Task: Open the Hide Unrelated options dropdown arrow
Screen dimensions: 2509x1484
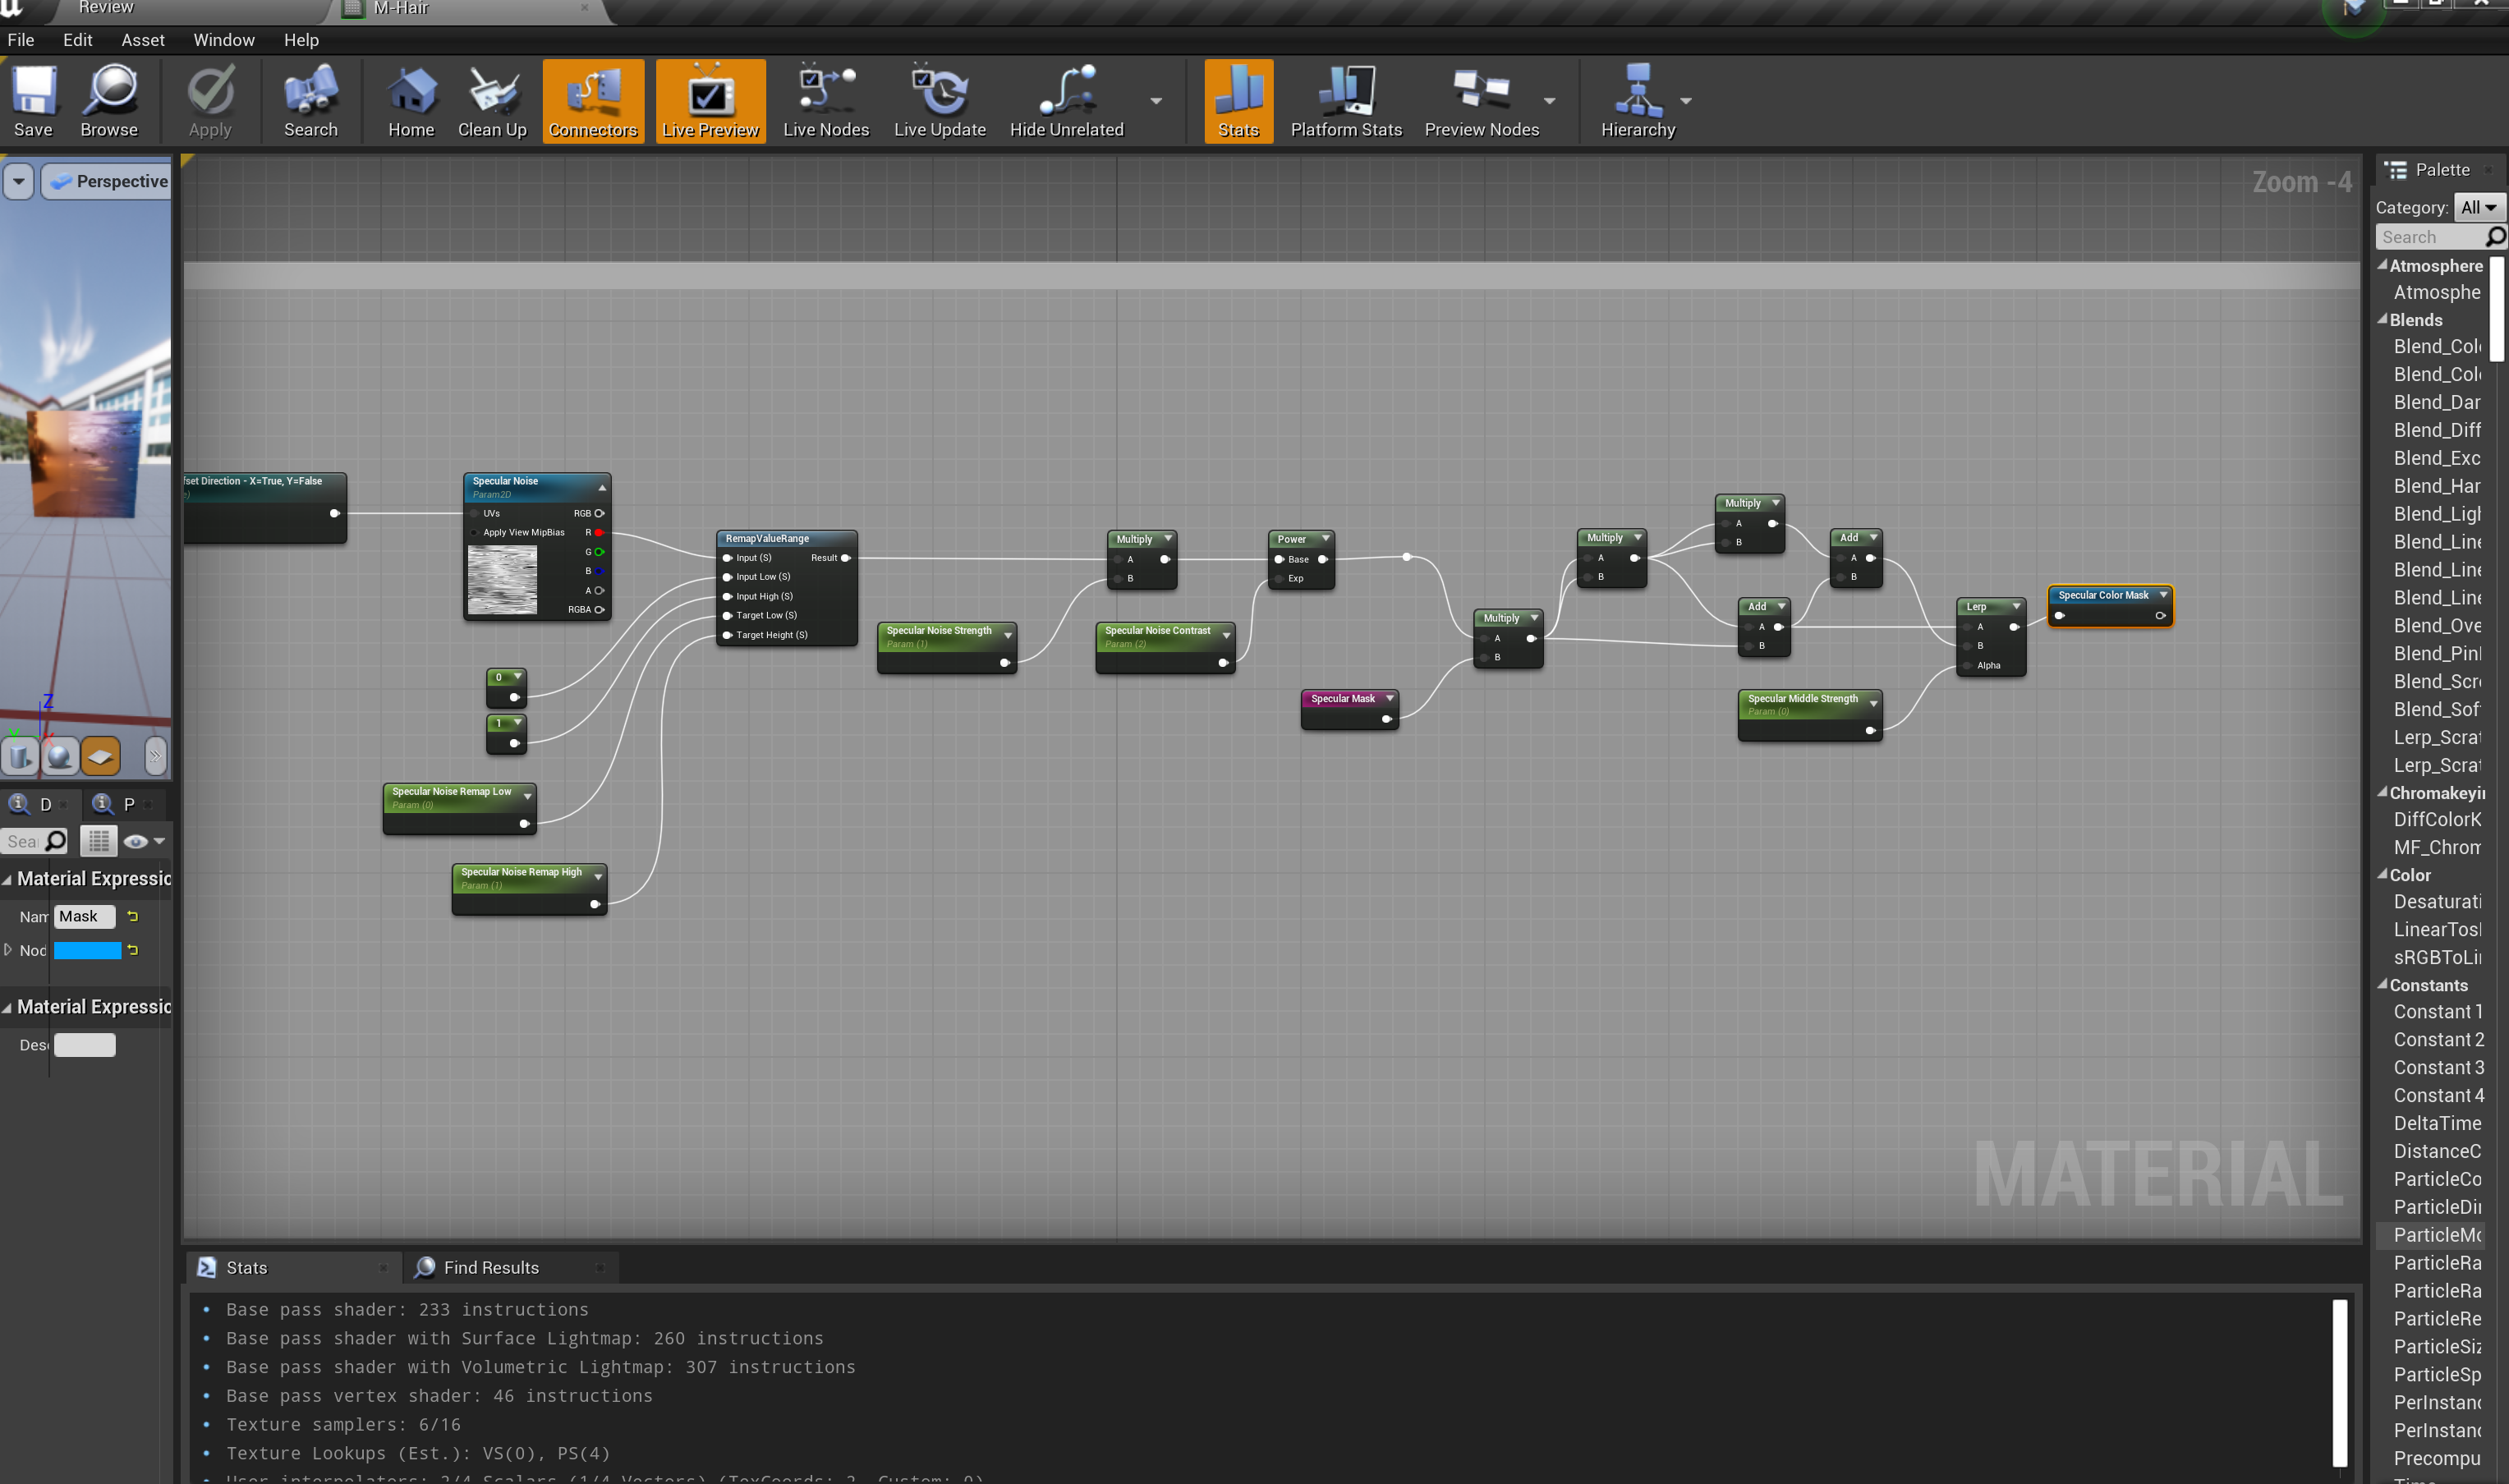Action: coord(1156,101)
